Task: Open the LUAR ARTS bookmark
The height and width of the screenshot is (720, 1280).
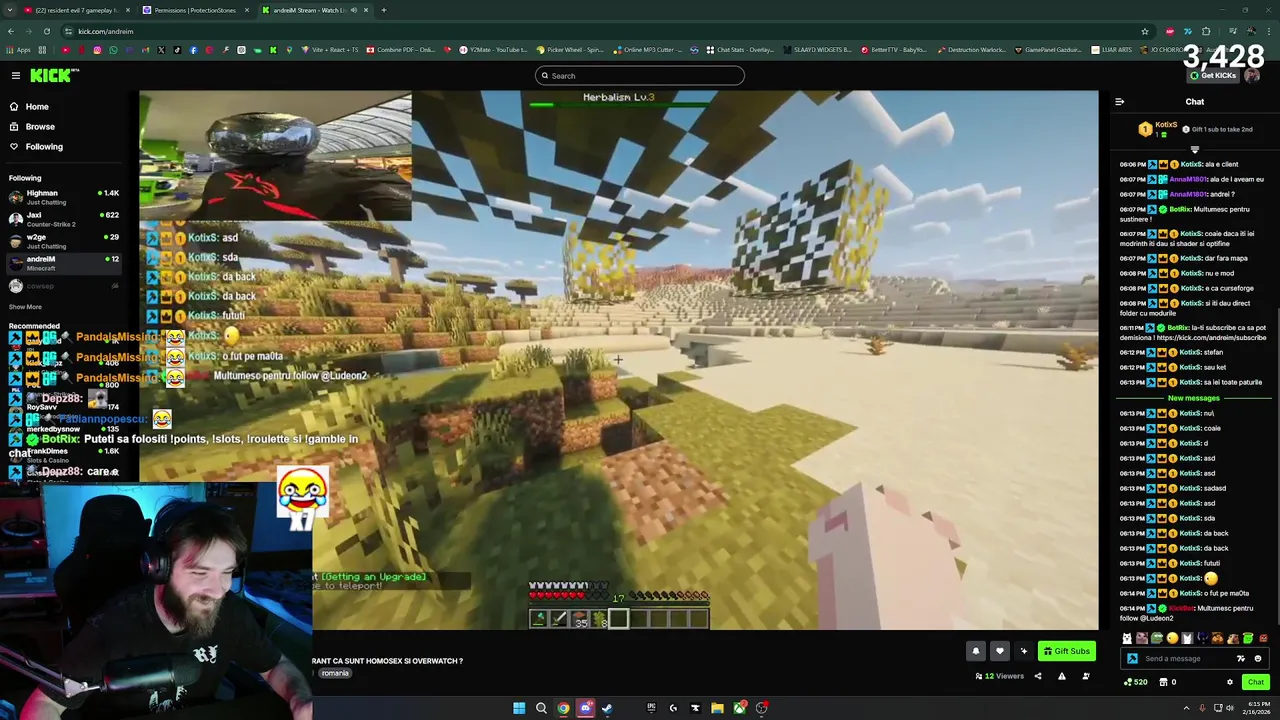Action: click(x=1112, y=49)
